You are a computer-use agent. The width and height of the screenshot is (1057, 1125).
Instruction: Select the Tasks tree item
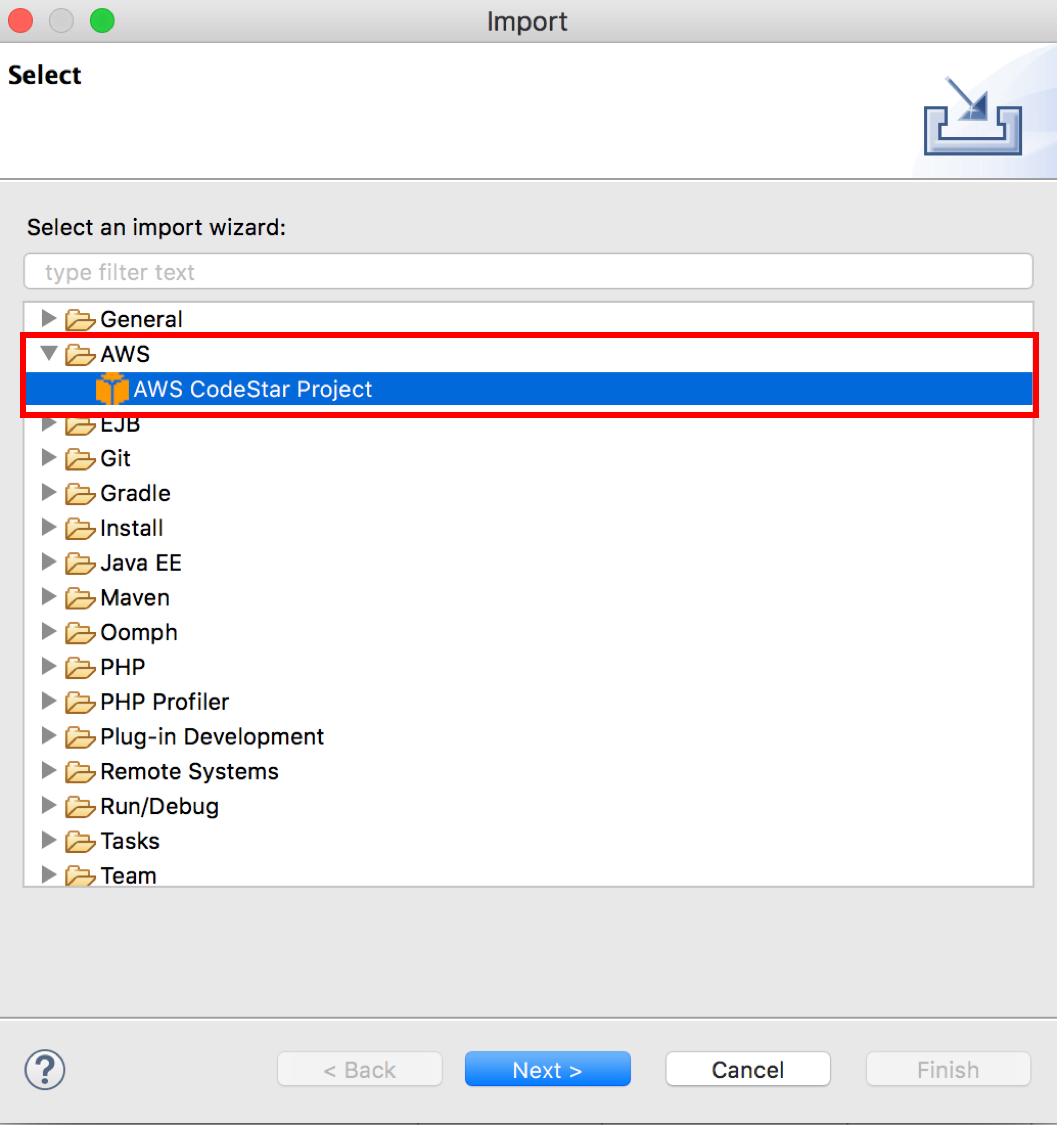[x=130, y=842]
